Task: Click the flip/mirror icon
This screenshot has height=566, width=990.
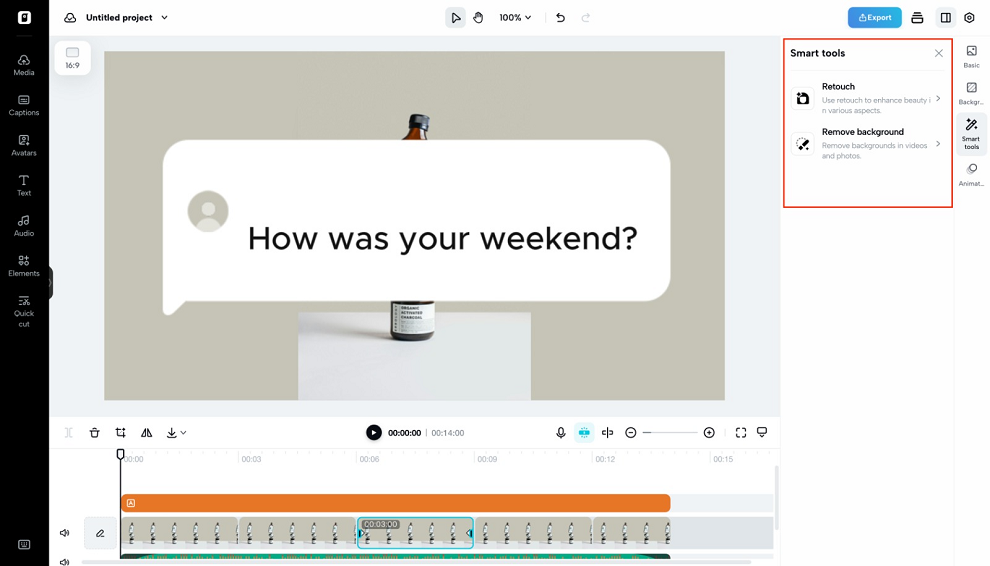Action: click(147, 433)
